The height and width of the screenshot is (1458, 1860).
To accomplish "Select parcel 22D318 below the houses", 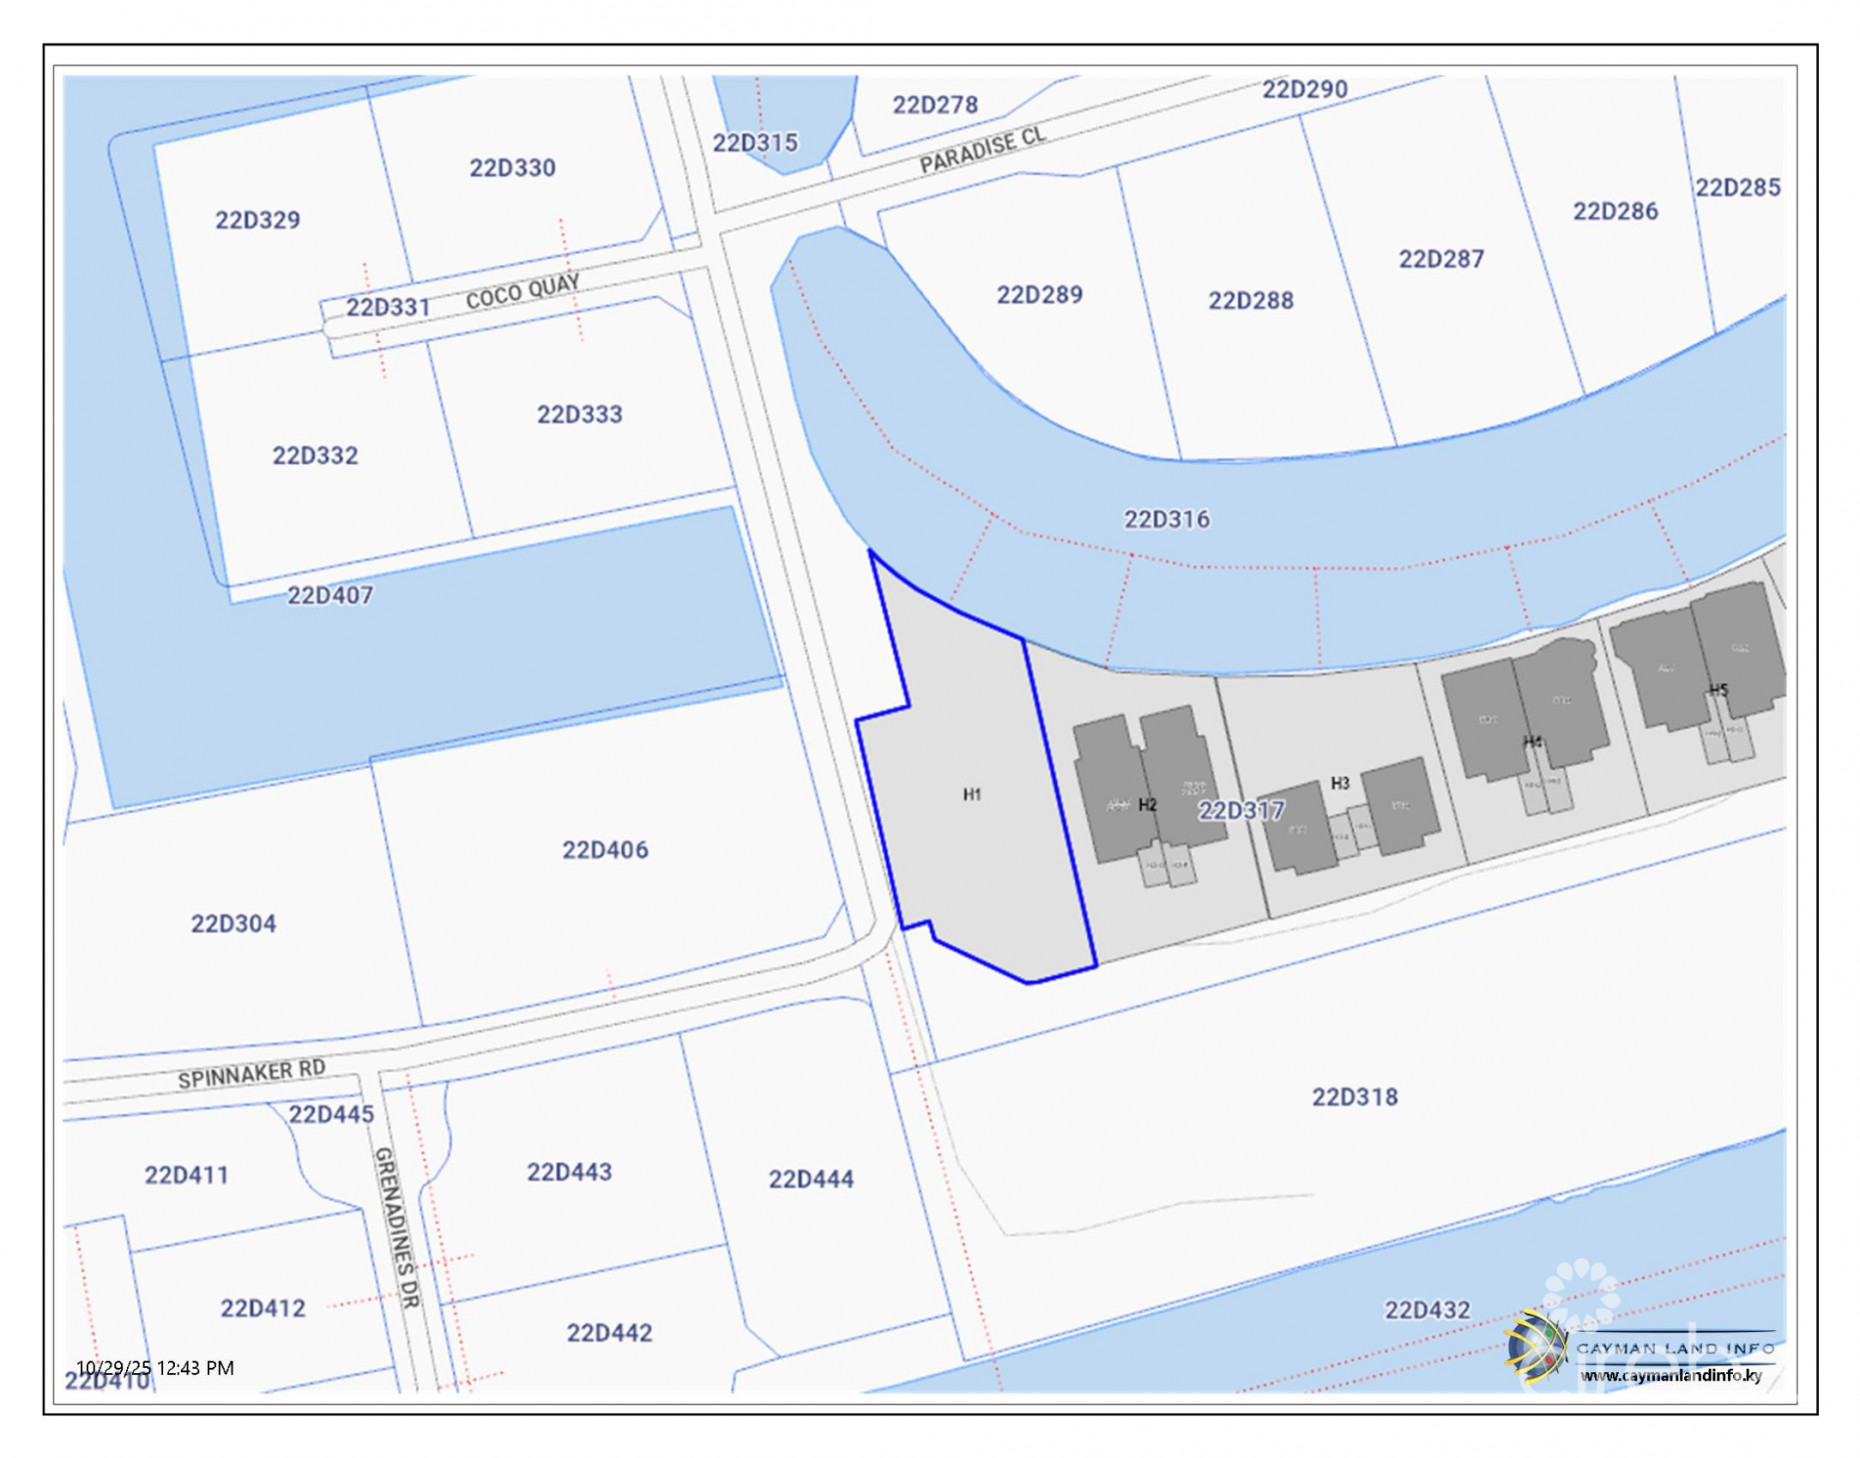I will [x=1355, y=1098].
